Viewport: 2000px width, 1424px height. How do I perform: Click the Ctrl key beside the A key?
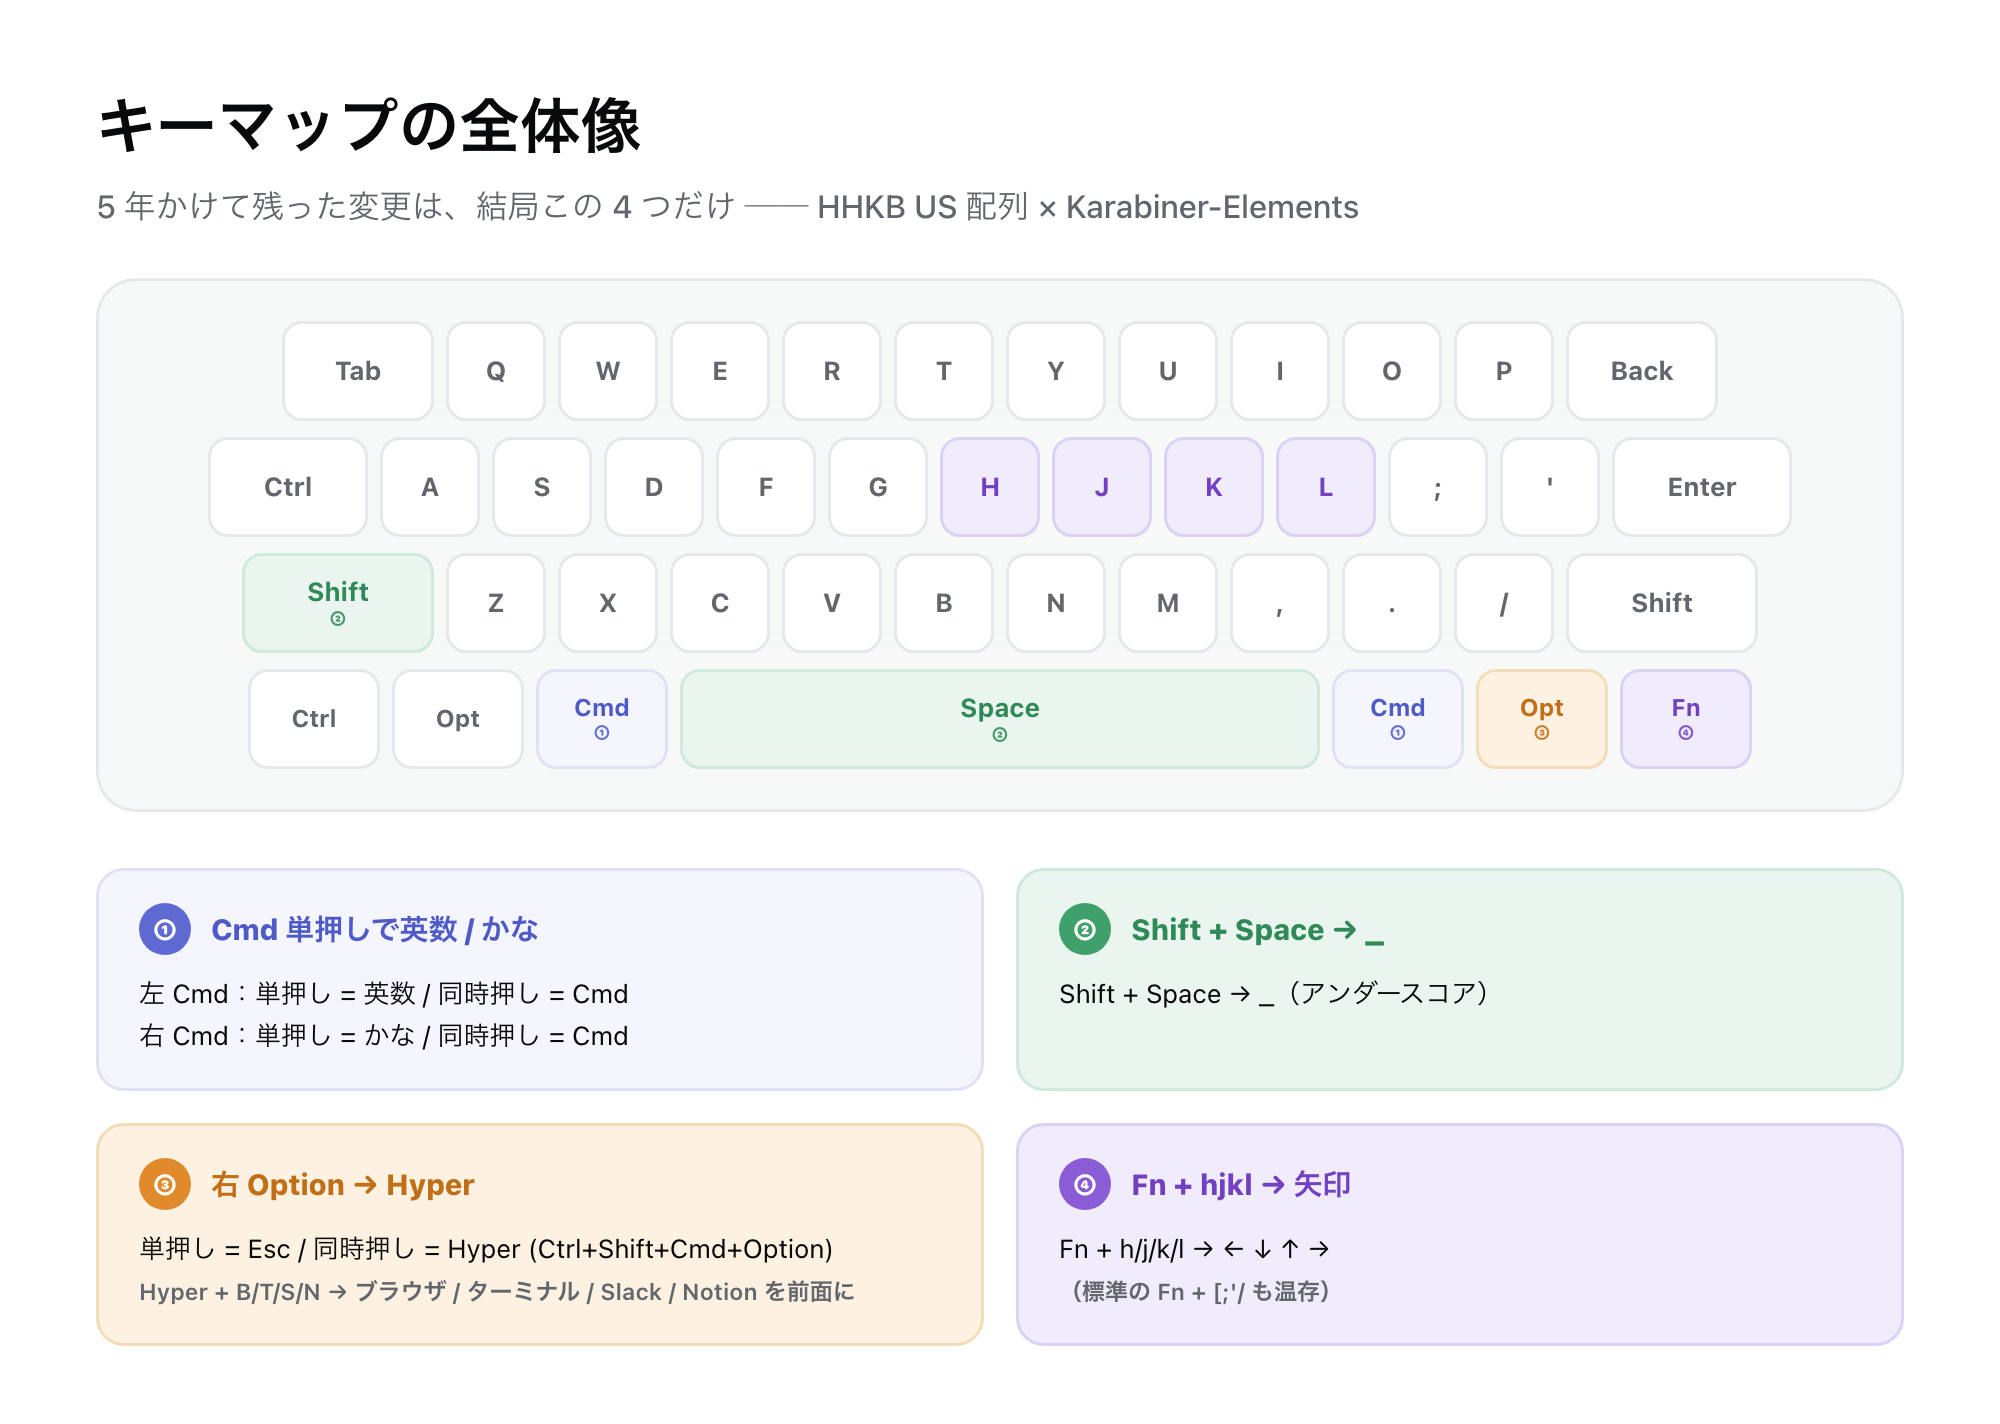pyautogui.click(x=288, y=487)
